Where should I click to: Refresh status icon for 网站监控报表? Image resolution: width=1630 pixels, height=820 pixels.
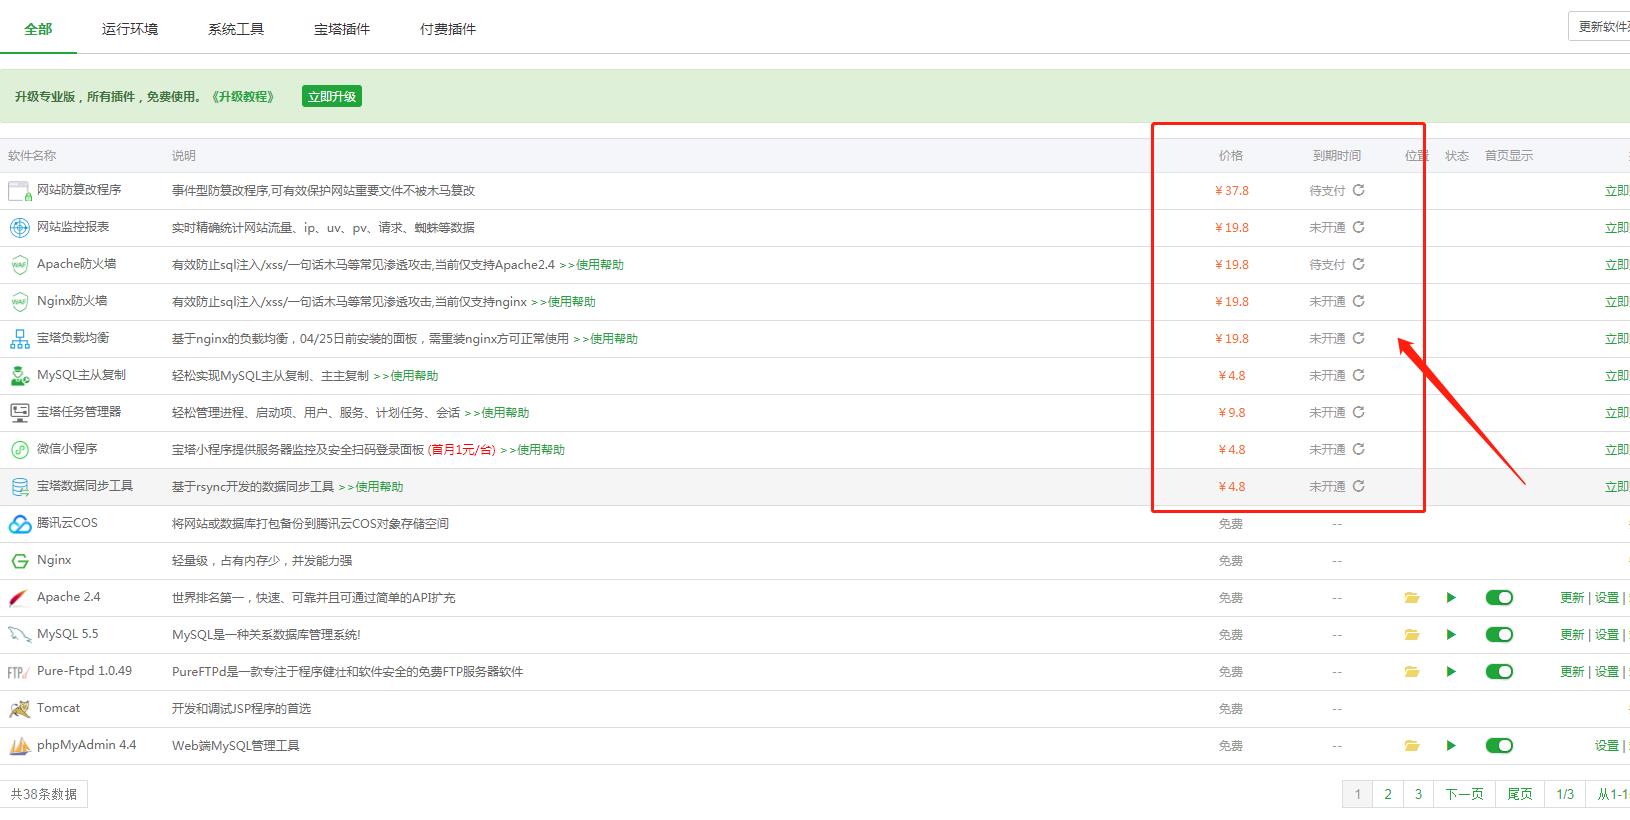tap(1359, 227)
